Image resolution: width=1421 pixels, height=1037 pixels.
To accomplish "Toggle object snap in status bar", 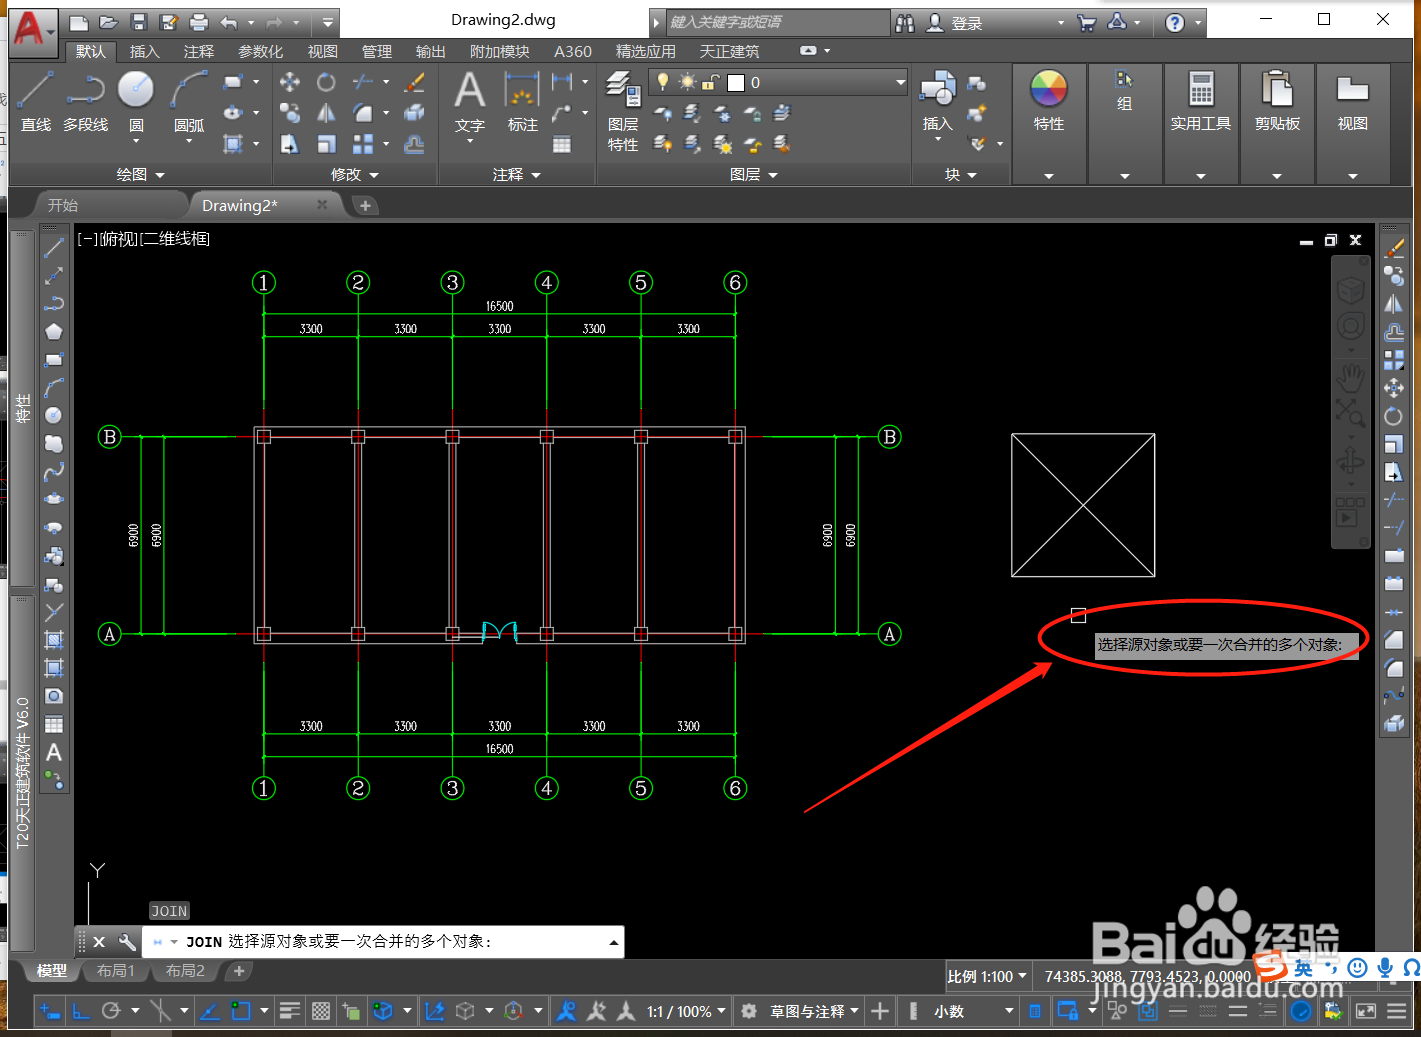I will pyautogui.click(x=241, y=1011).
